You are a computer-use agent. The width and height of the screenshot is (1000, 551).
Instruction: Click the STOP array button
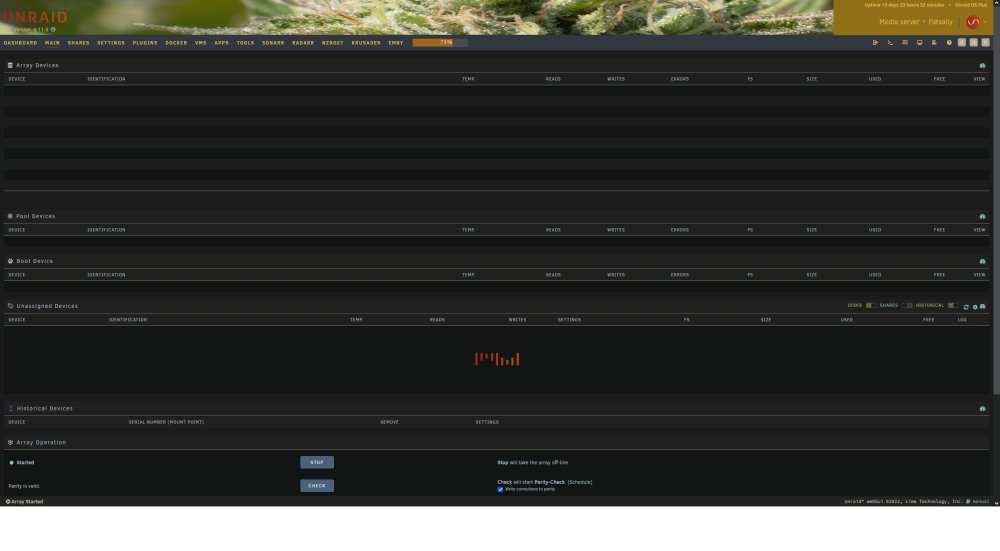click(317, 462)
